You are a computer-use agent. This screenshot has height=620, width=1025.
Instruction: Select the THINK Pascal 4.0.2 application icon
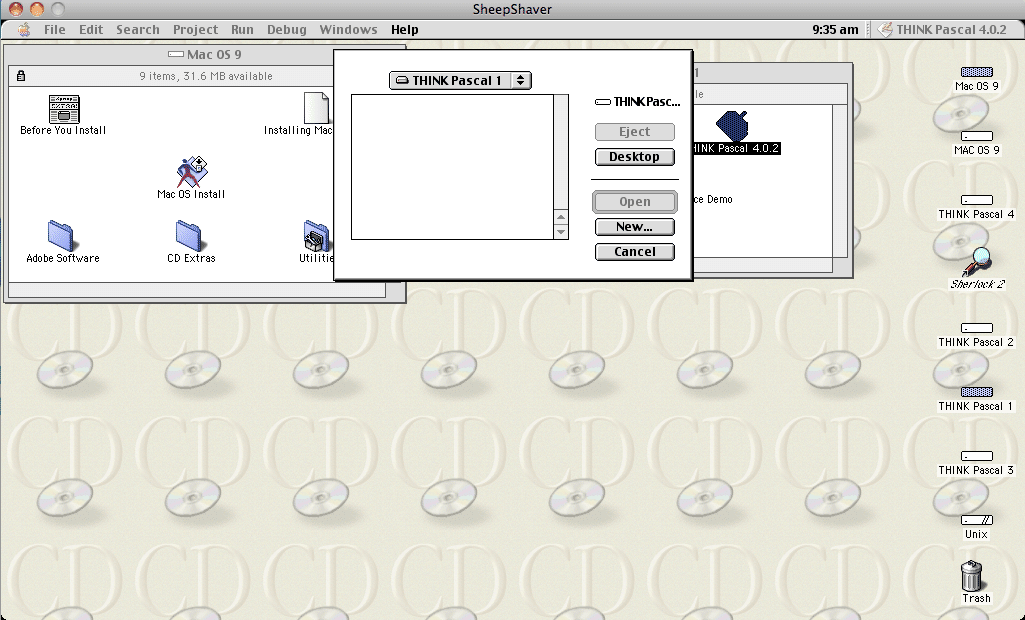click(x=732, y=126)
